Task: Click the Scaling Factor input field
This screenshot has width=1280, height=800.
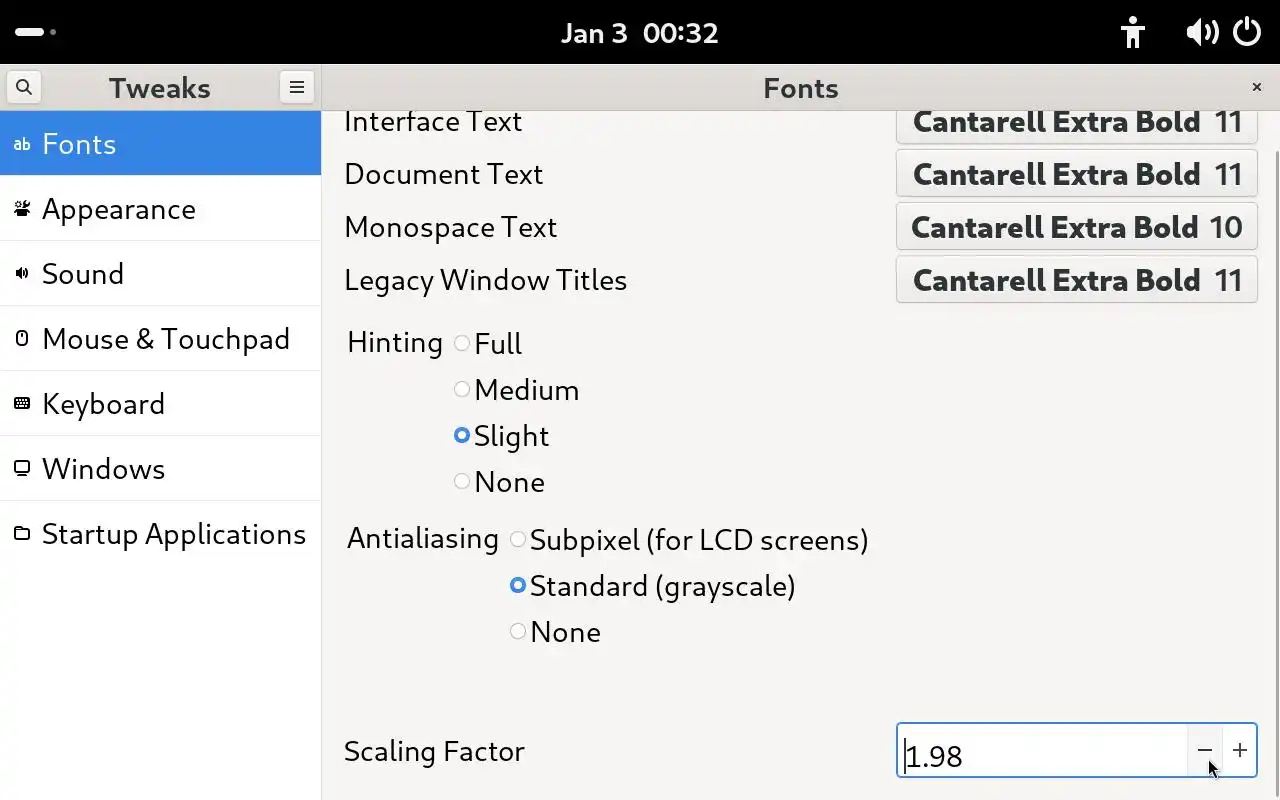Action: click(1040, 752)
